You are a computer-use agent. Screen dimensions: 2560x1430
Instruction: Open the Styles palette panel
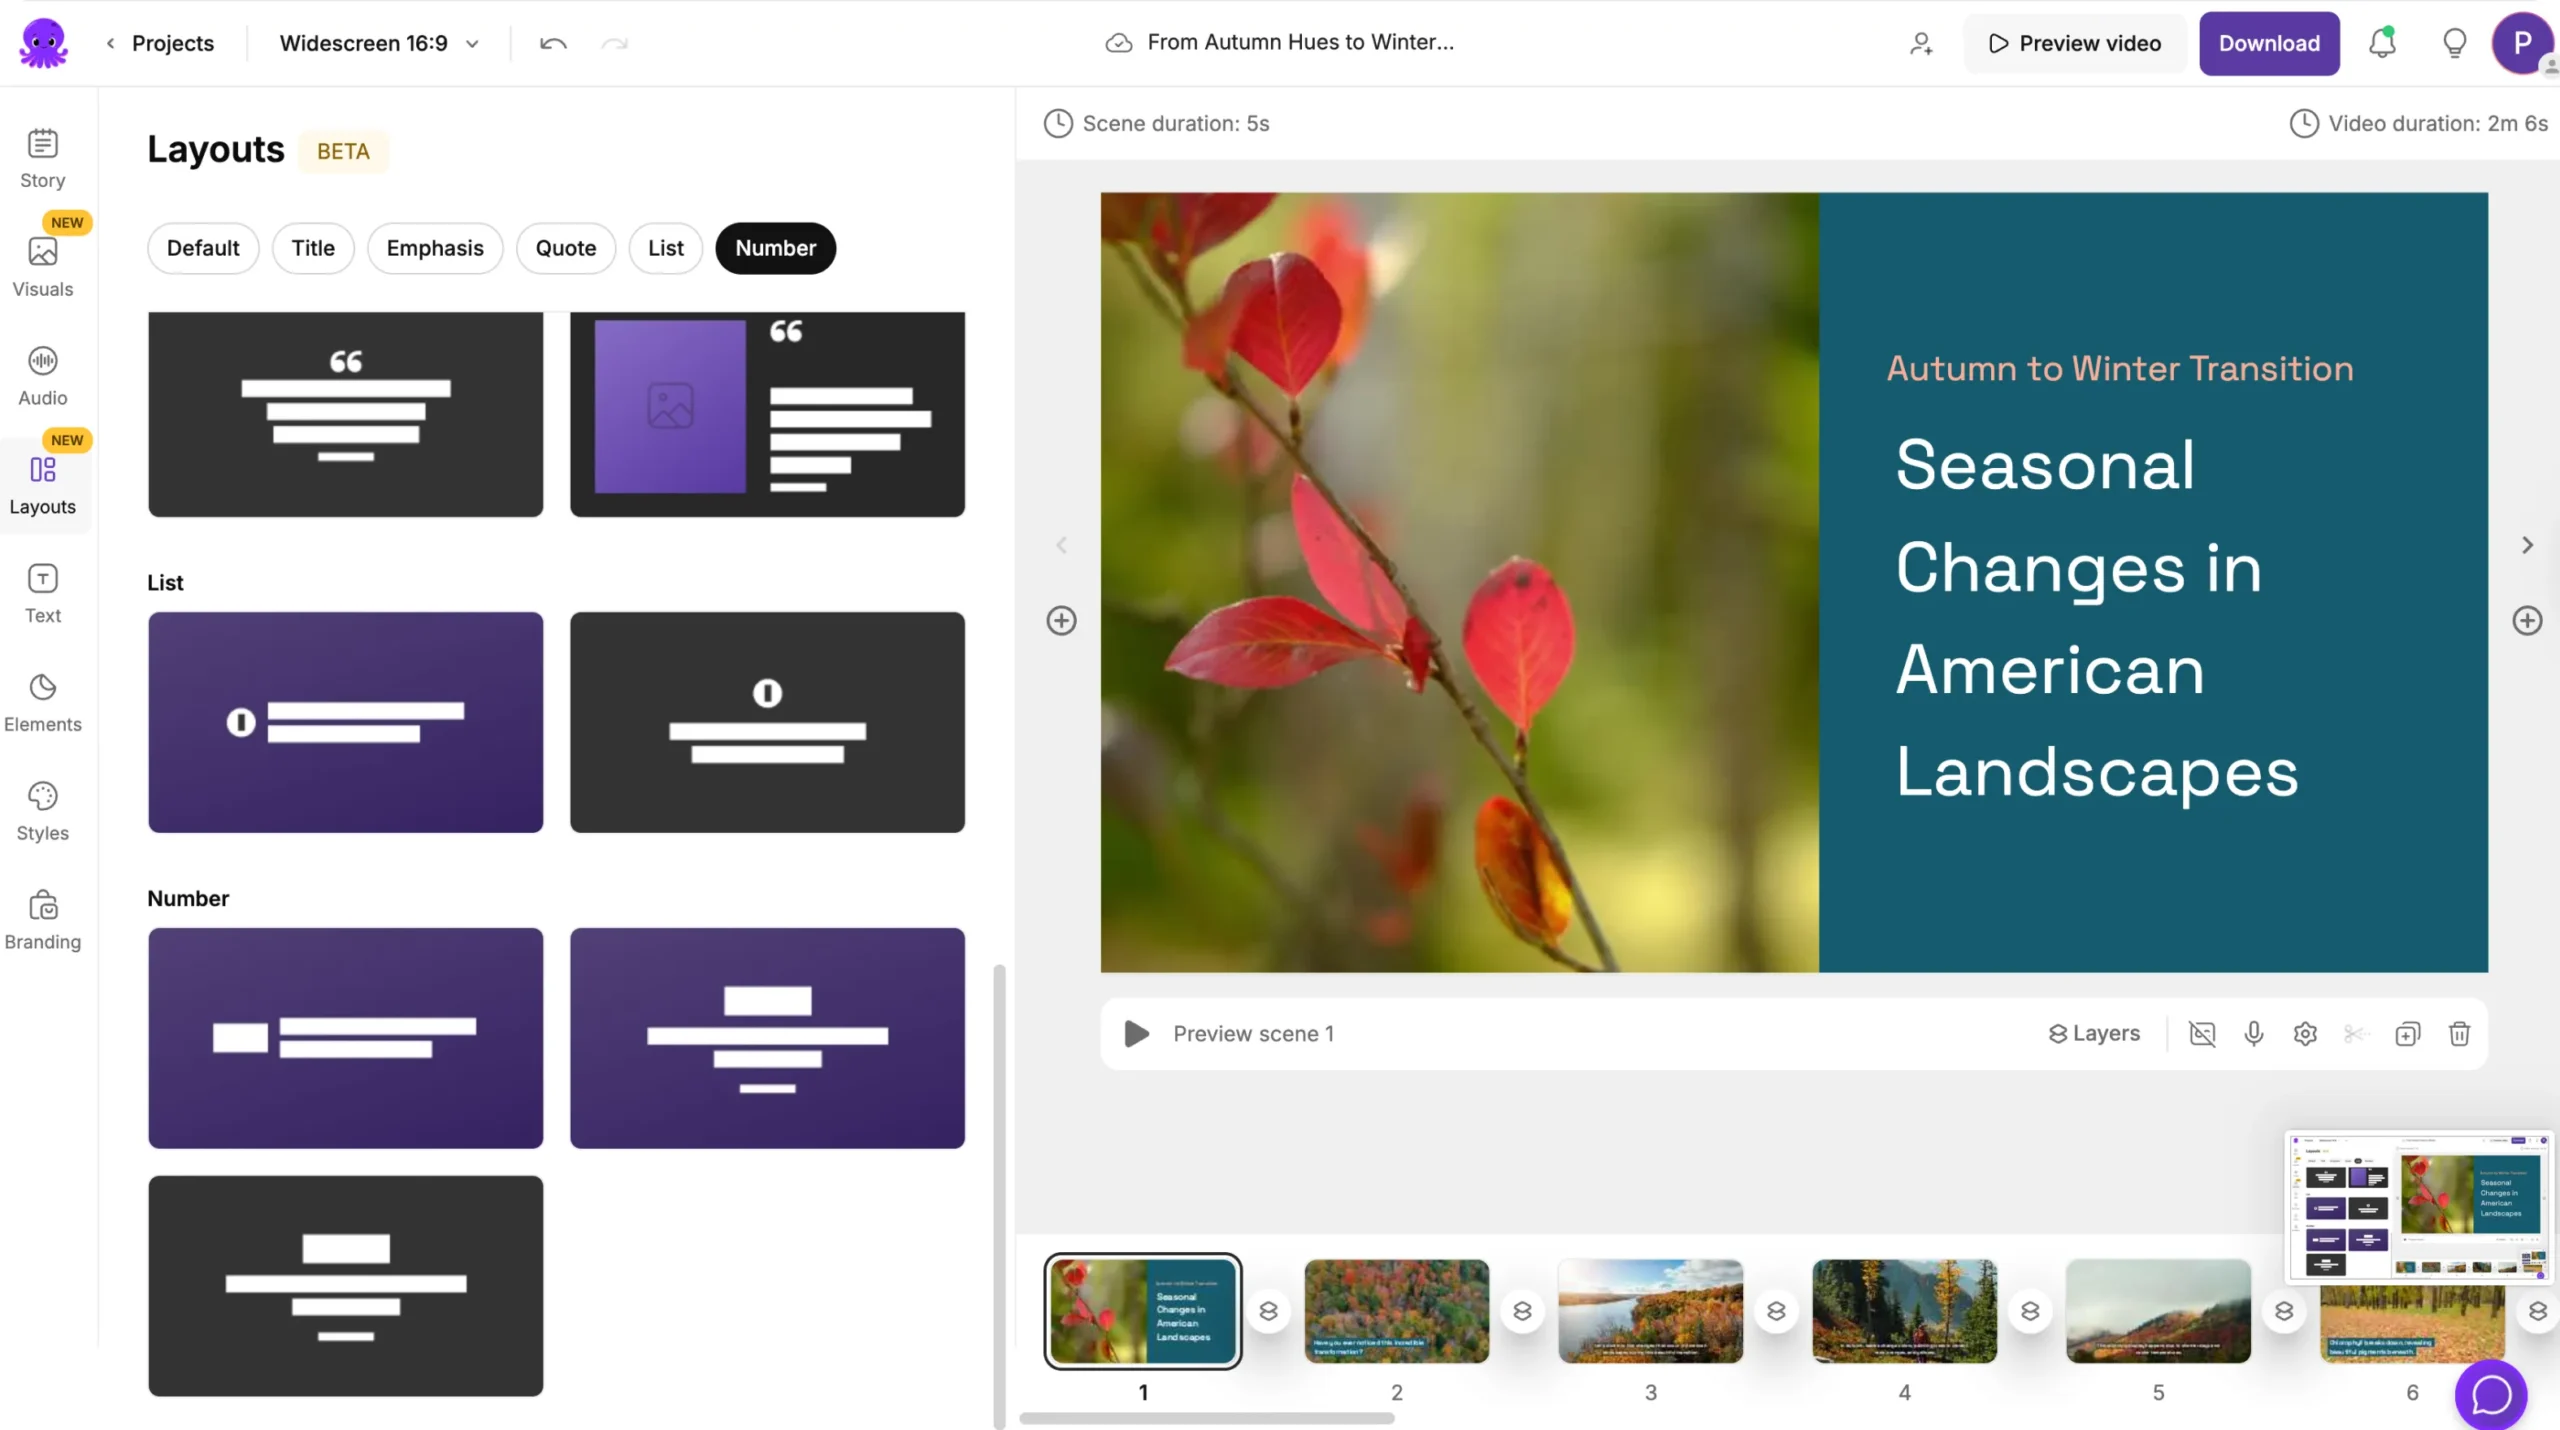(x=42, y=812)
